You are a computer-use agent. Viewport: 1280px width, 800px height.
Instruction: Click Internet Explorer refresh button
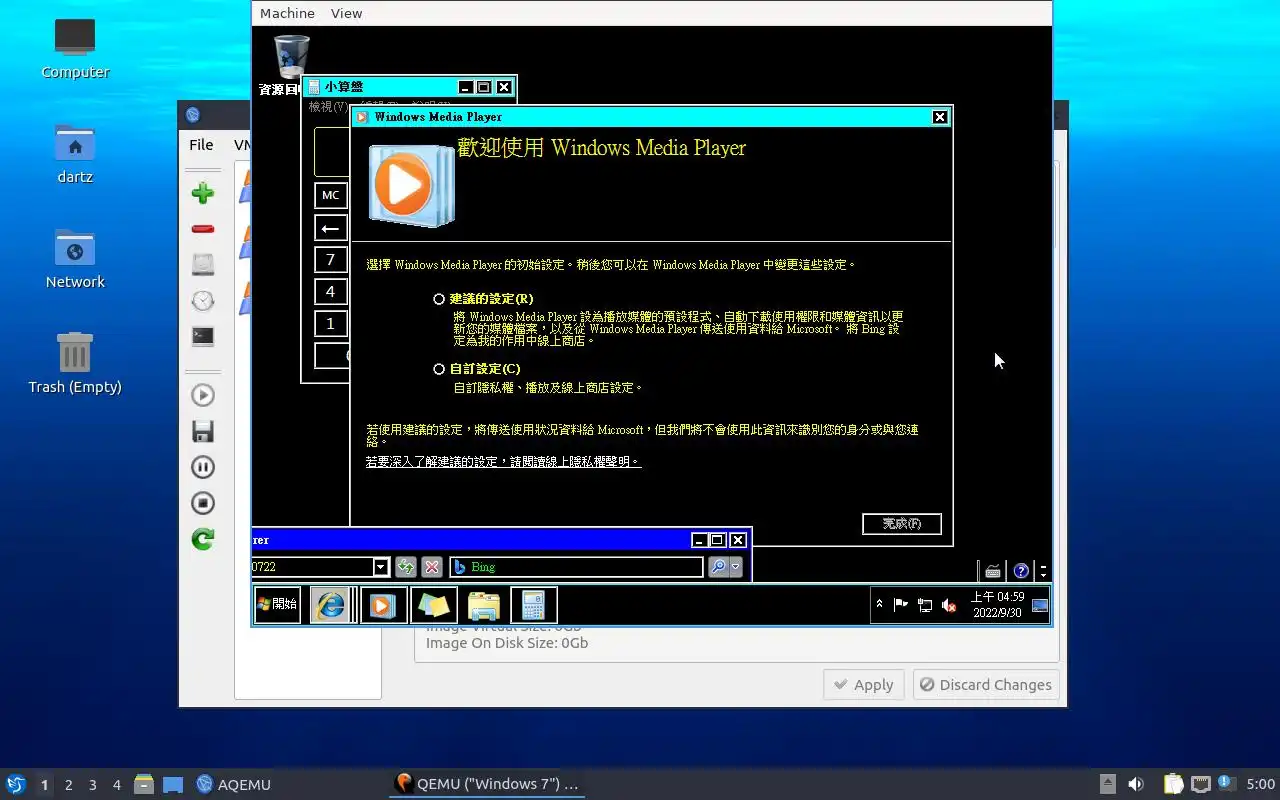pyautogui.click(x=405, y=567)
